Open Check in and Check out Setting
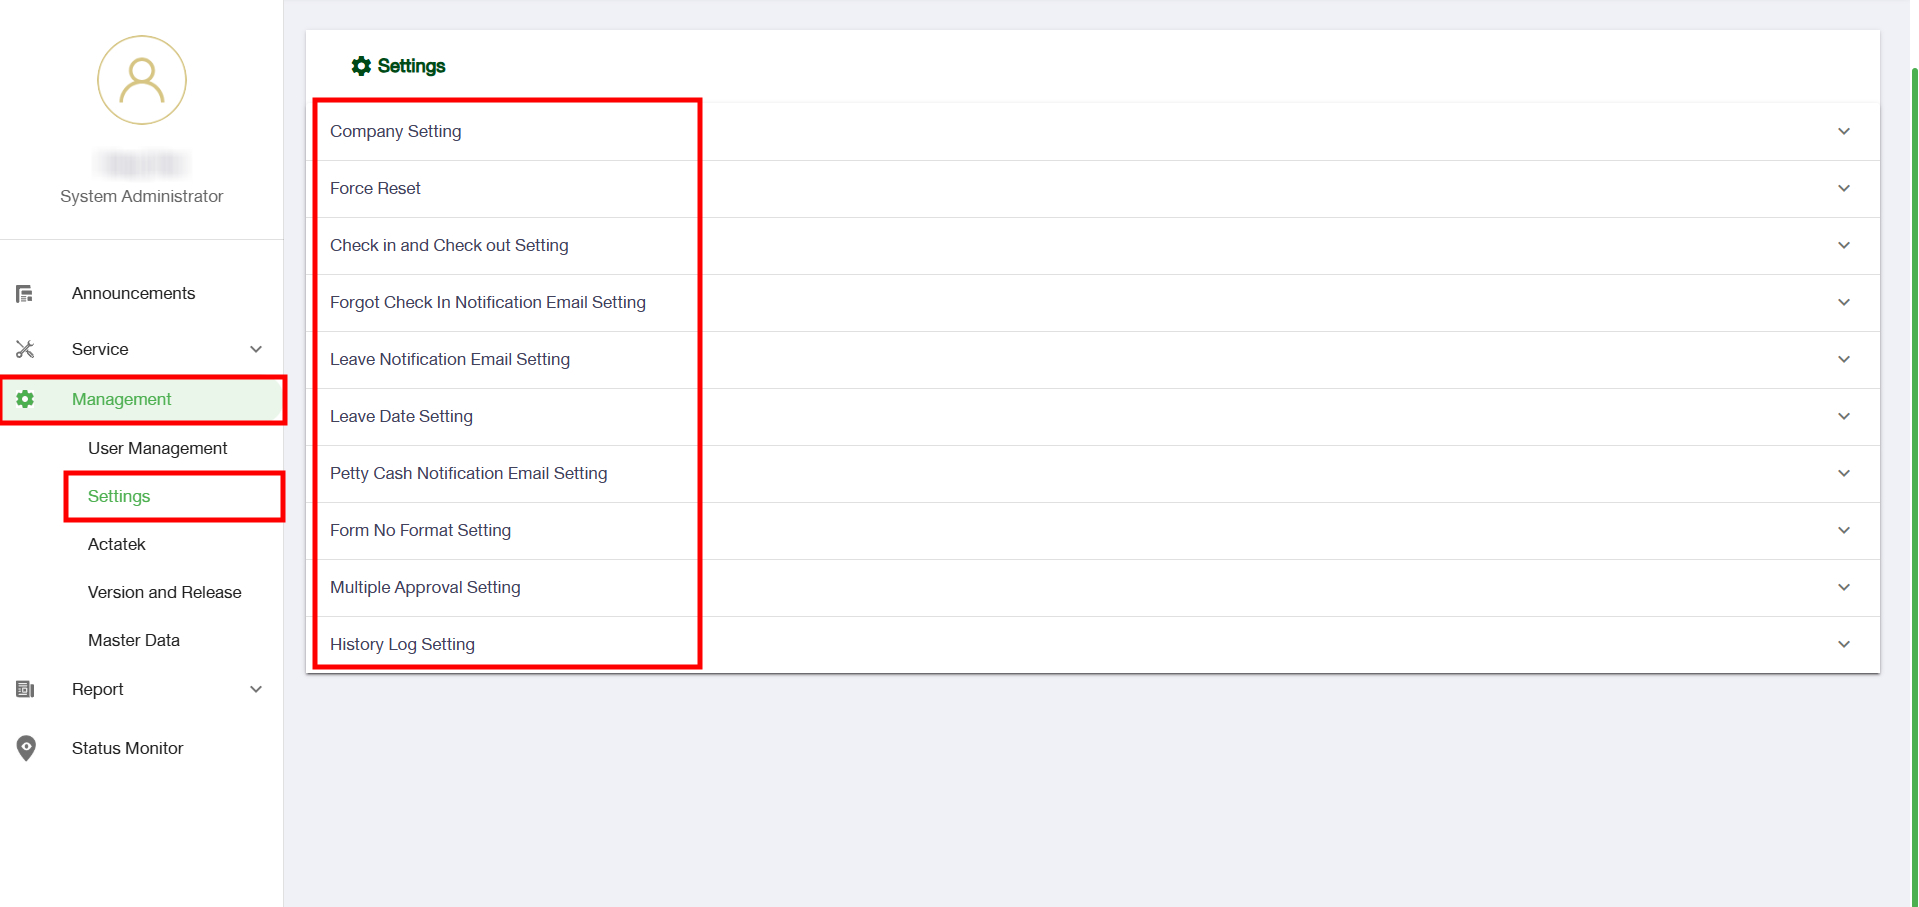This screenshot has height=907, width=1919. (449, 246)
